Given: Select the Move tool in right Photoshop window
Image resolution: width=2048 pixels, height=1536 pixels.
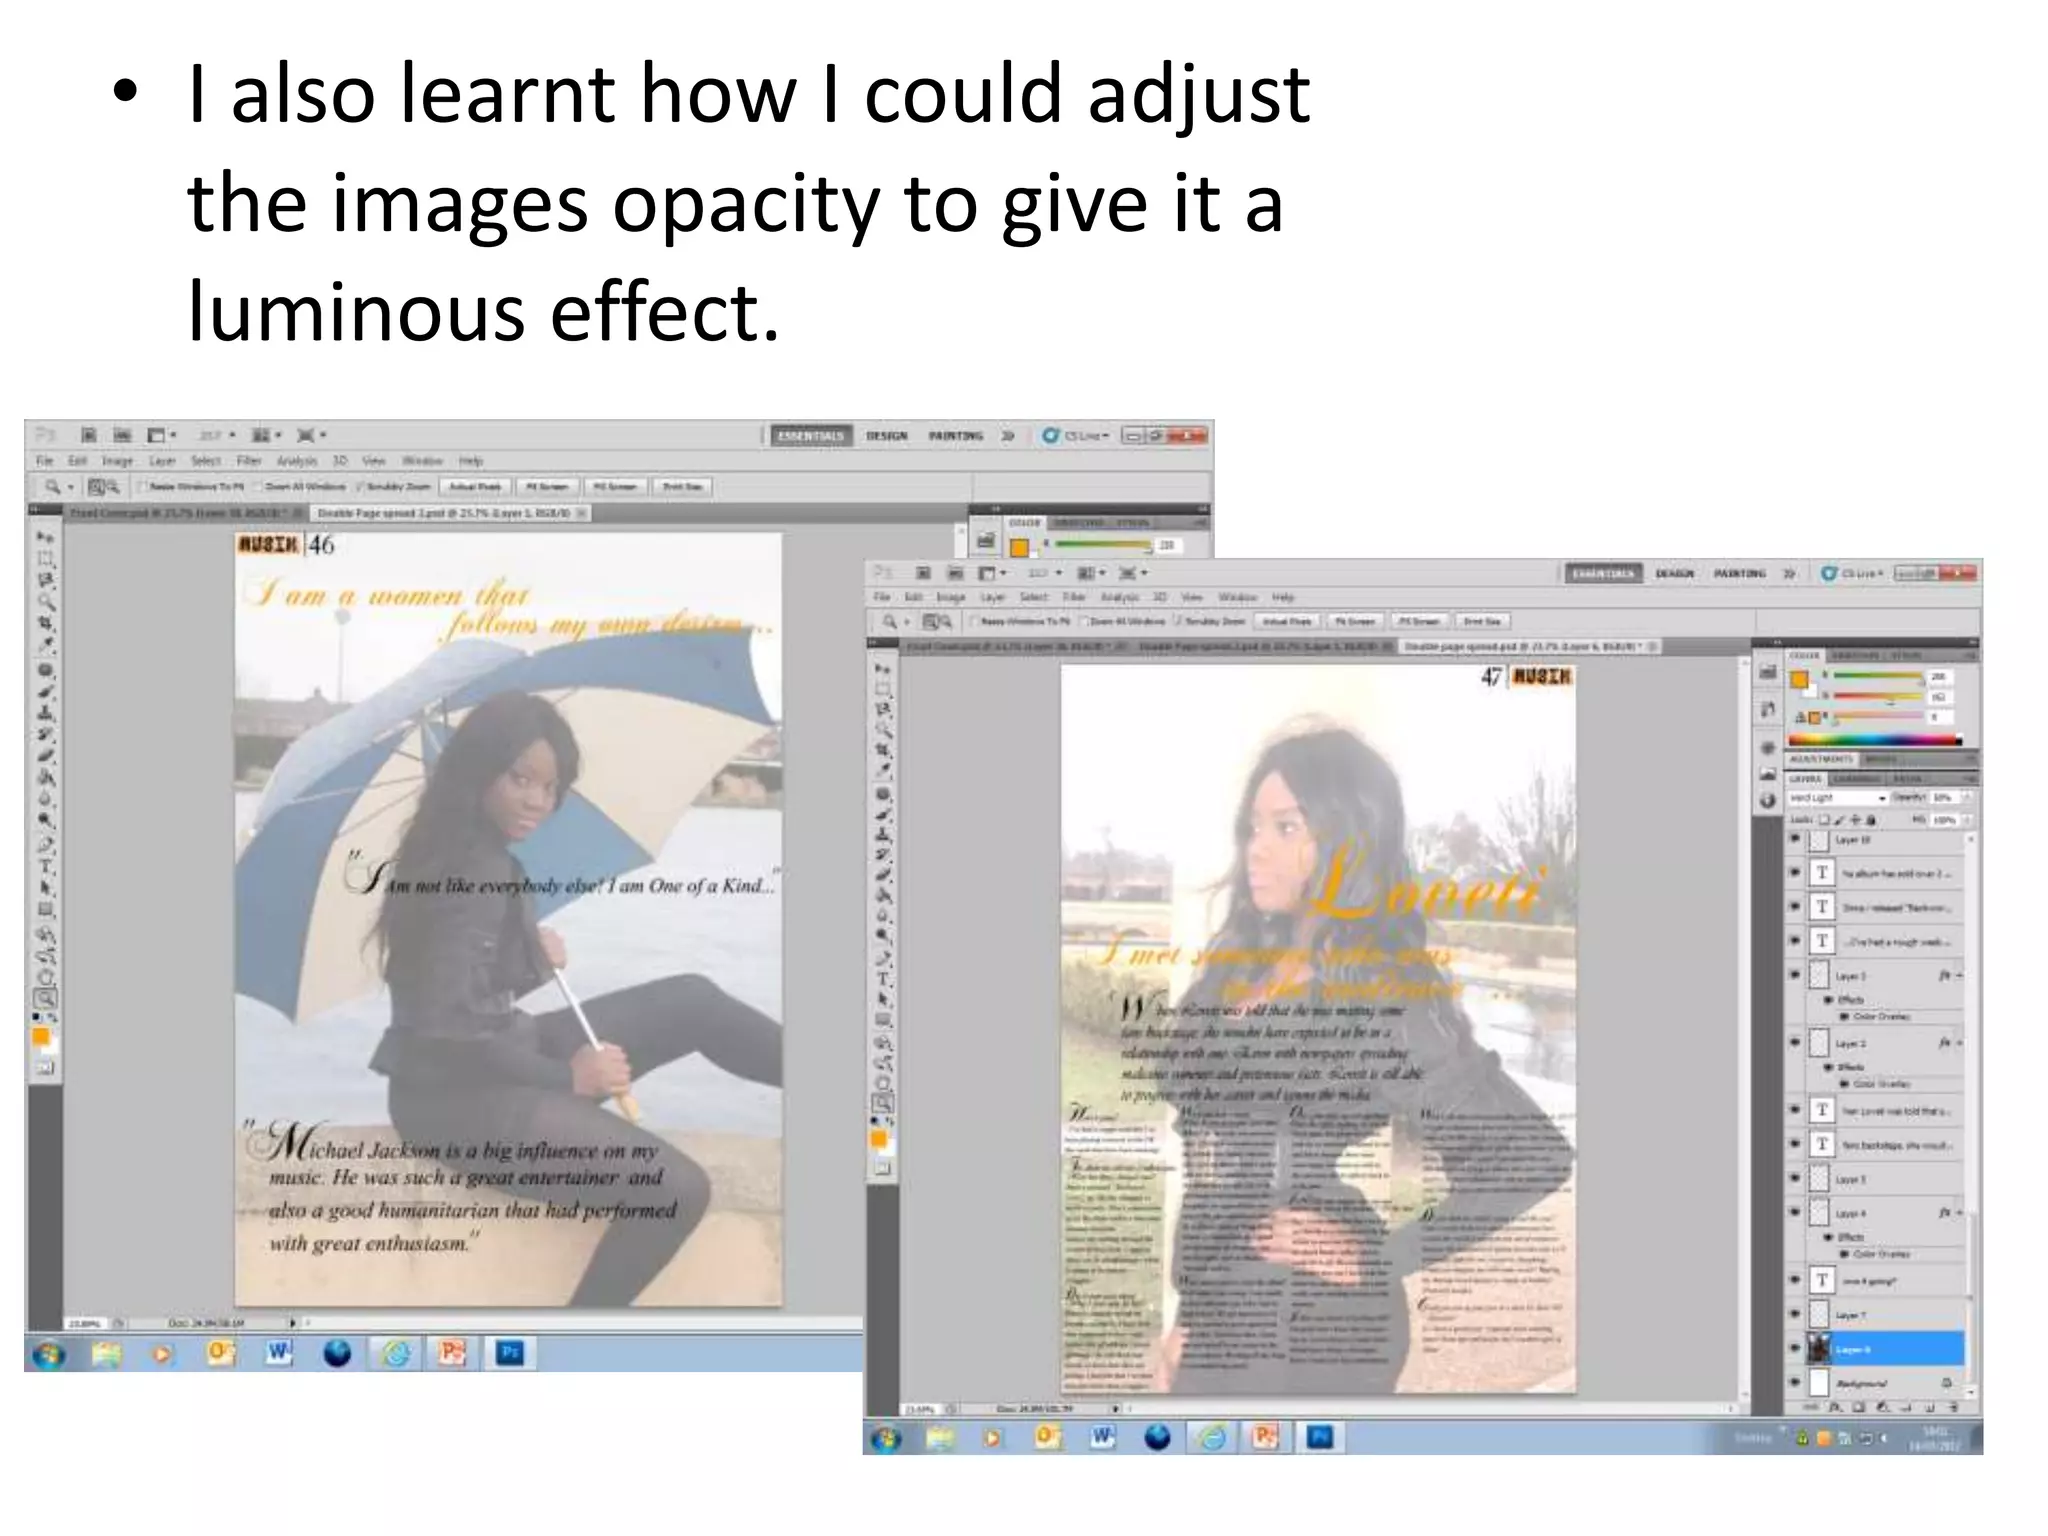Looking at the screenshot, I should (883, 668).
